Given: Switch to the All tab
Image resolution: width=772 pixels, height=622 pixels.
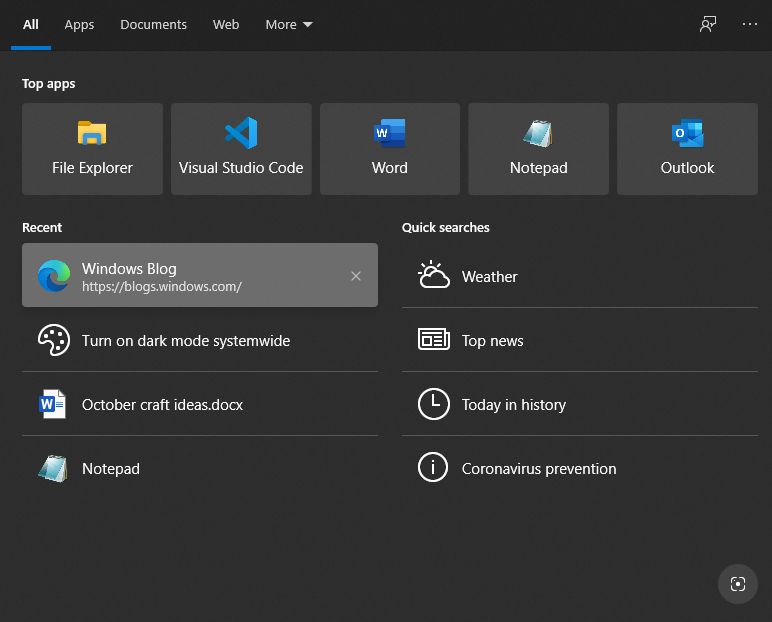Looking at the screenshot, I should click(31, 25).
